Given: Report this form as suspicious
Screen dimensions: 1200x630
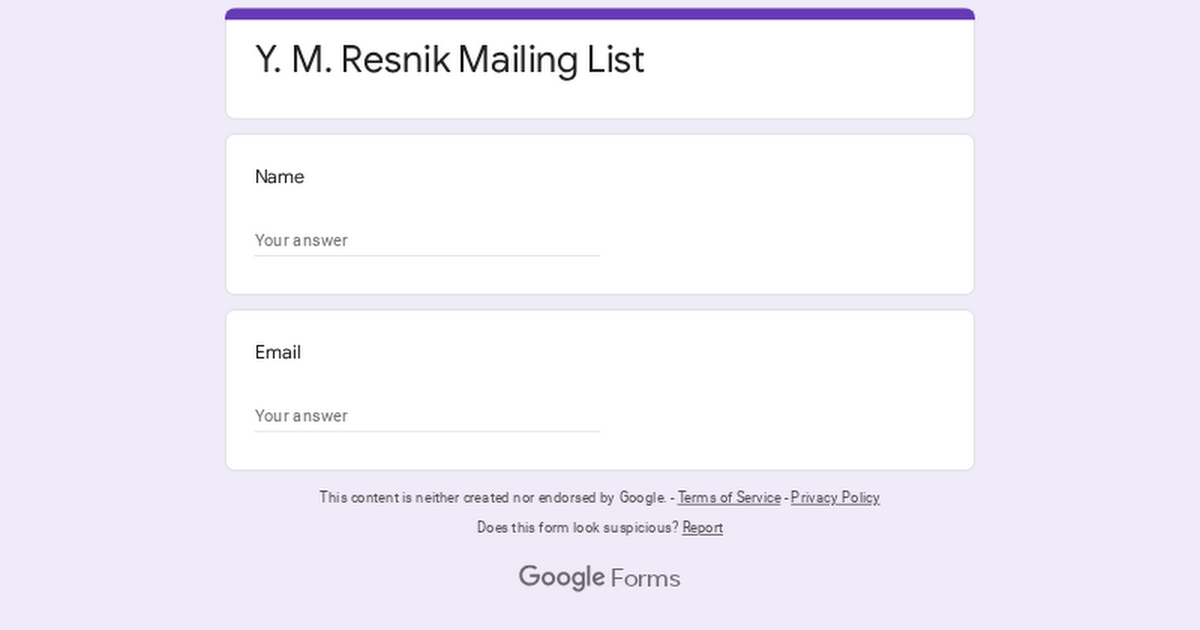Looking at the screenshot, I should click(702, 528).
